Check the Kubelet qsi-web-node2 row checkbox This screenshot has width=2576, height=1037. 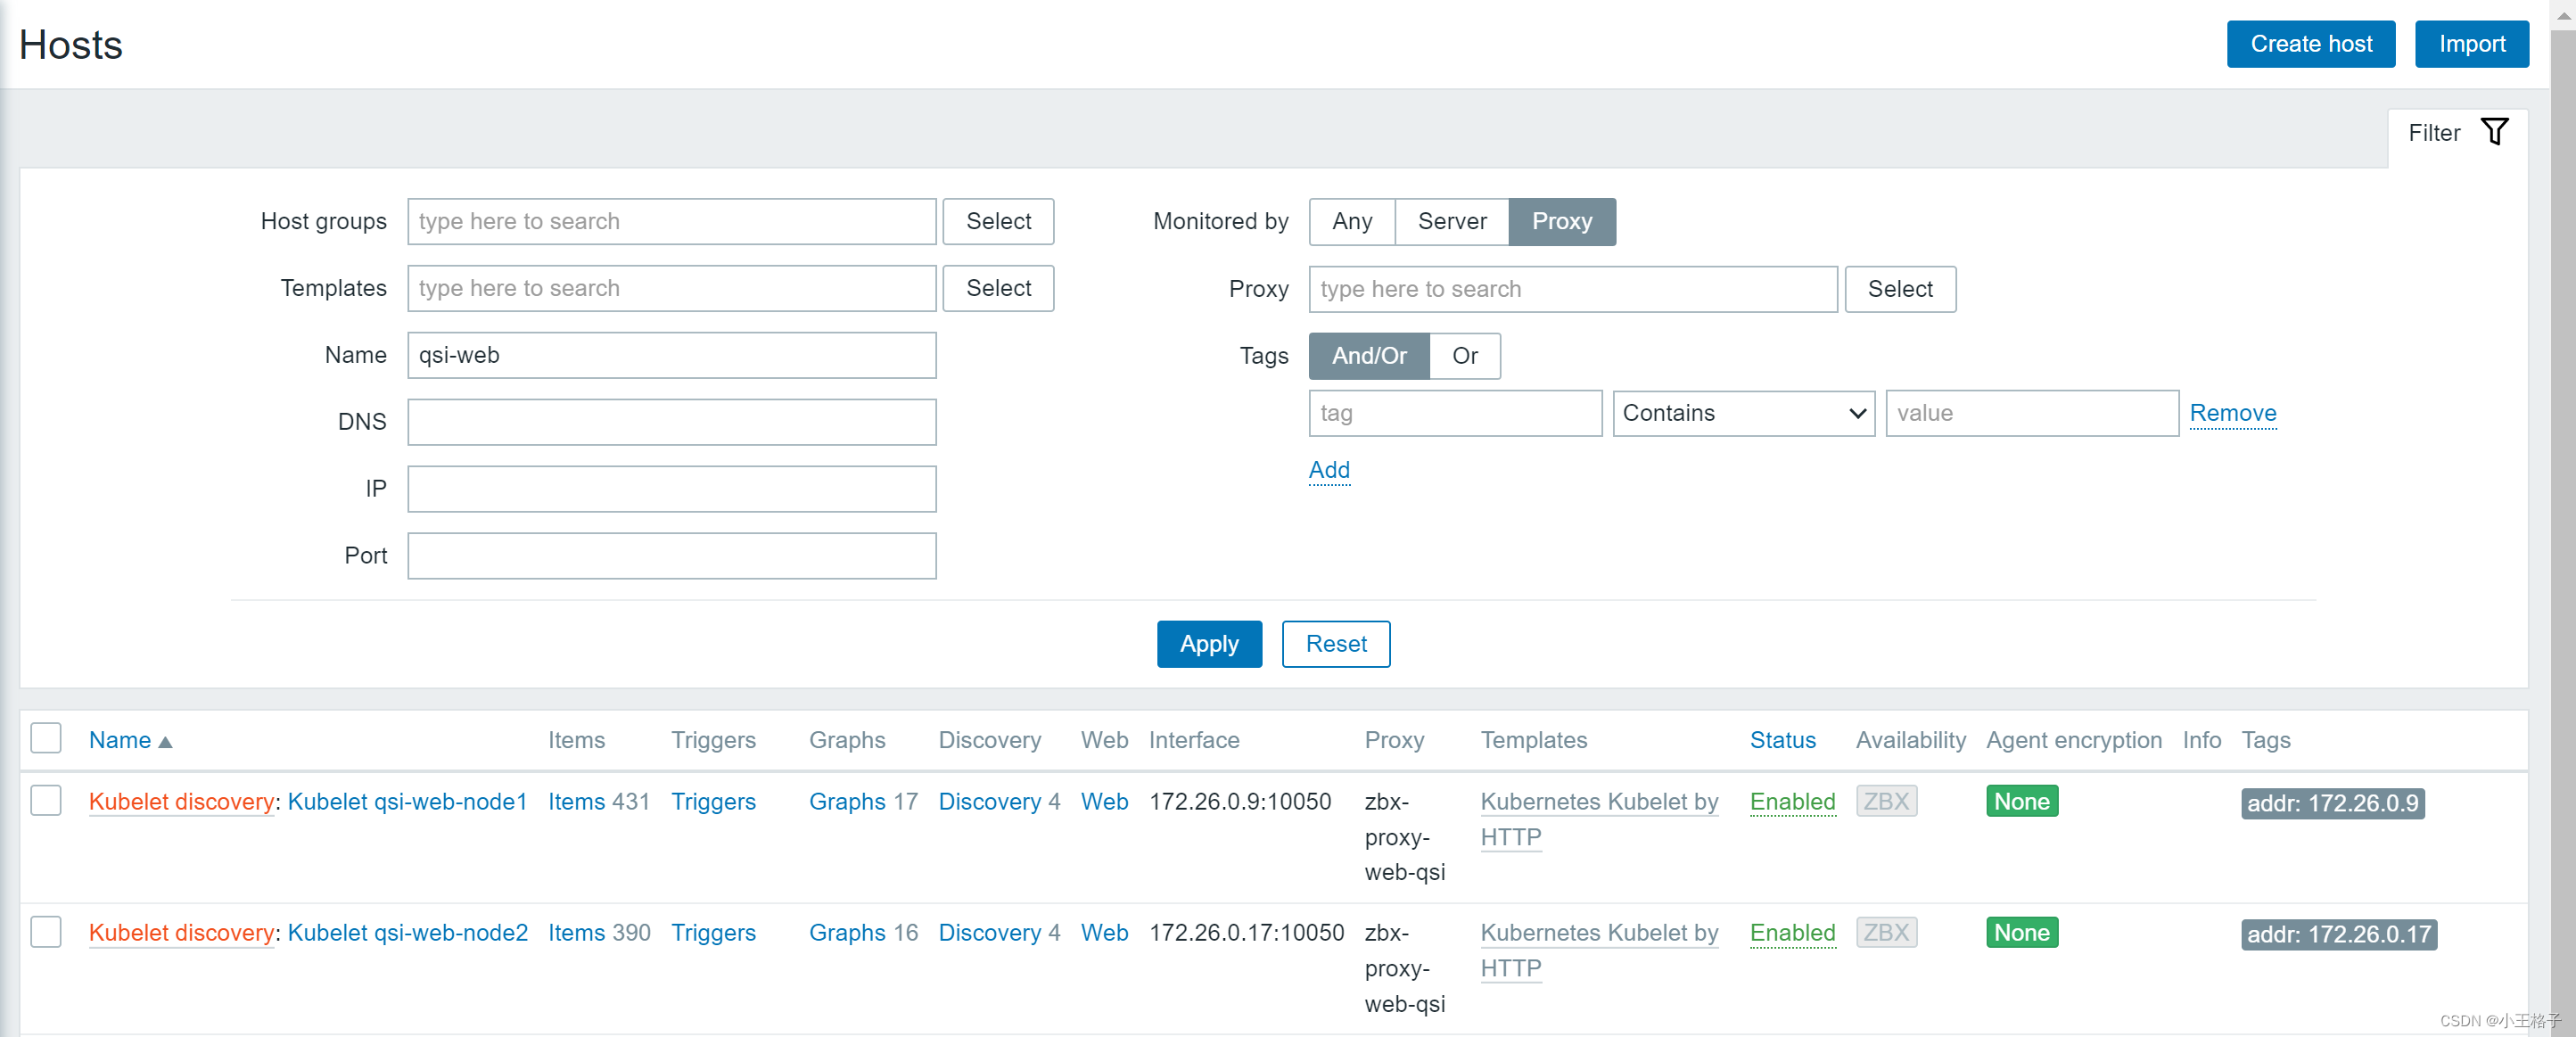pos(46,931)
